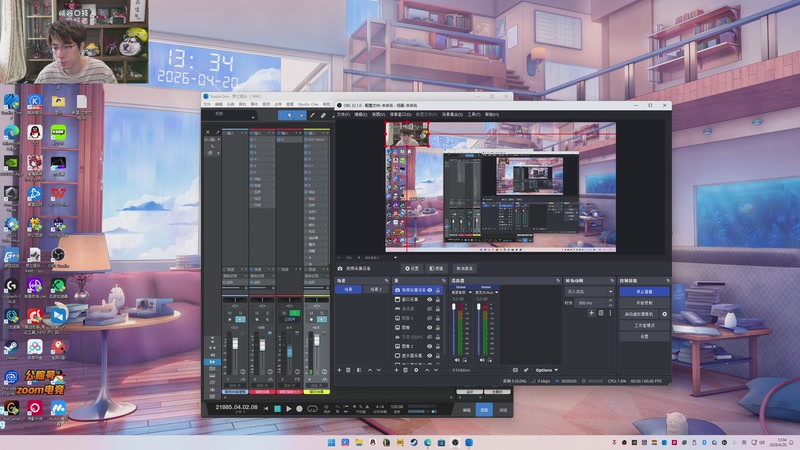The height and width of the screenshot is (450, 800).
Task: Increase transition duration with up stepper arrow
Action: click(x=611, y=301)
